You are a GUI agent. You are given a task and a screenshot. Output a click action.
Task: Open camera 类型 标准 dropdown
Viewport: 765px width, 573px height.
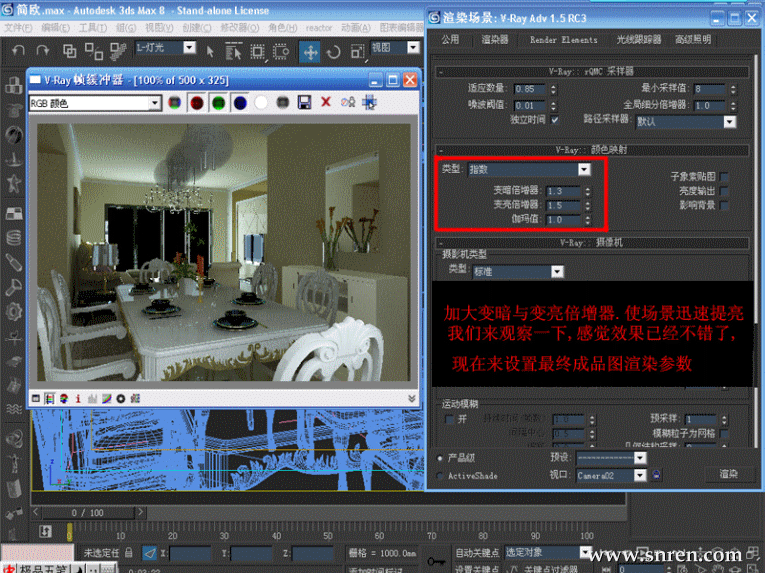[557, 271]
